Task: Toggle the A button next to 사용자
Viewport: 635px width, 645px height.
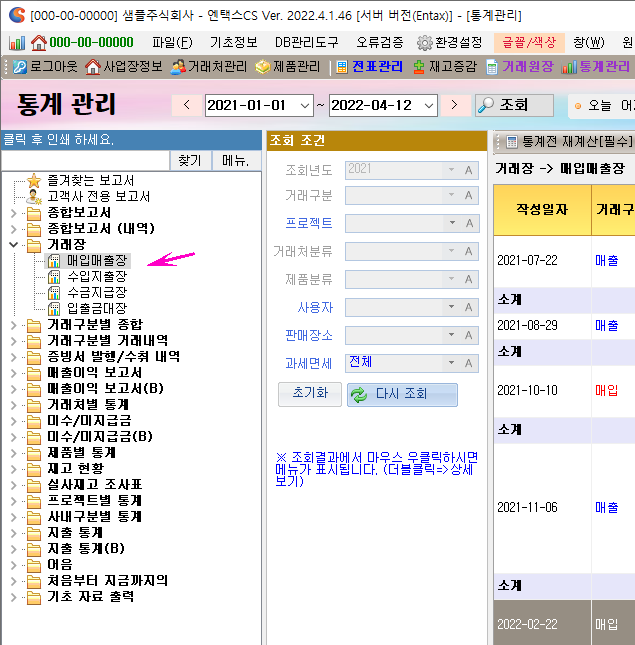Action: (469, 307)
